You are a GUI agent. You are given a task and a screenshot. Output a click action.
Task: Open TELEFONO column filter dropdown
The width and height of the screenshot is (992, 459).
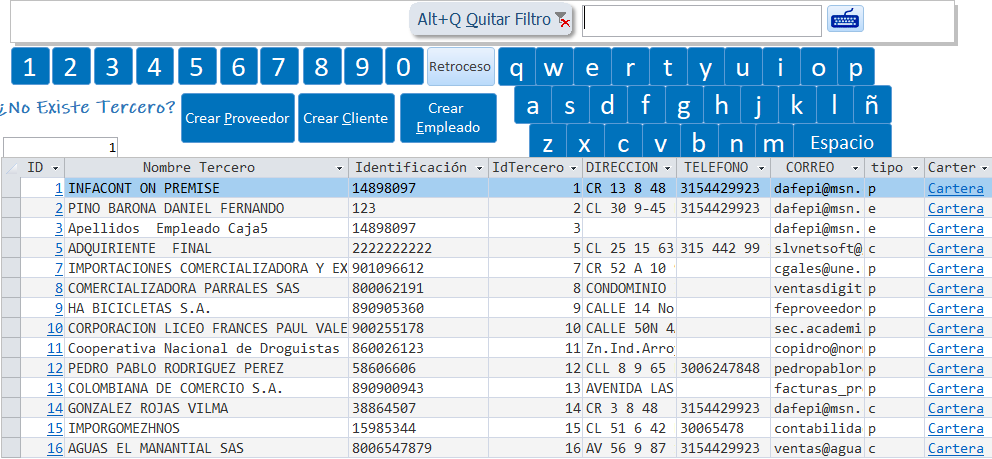click(x=762, y=168)
